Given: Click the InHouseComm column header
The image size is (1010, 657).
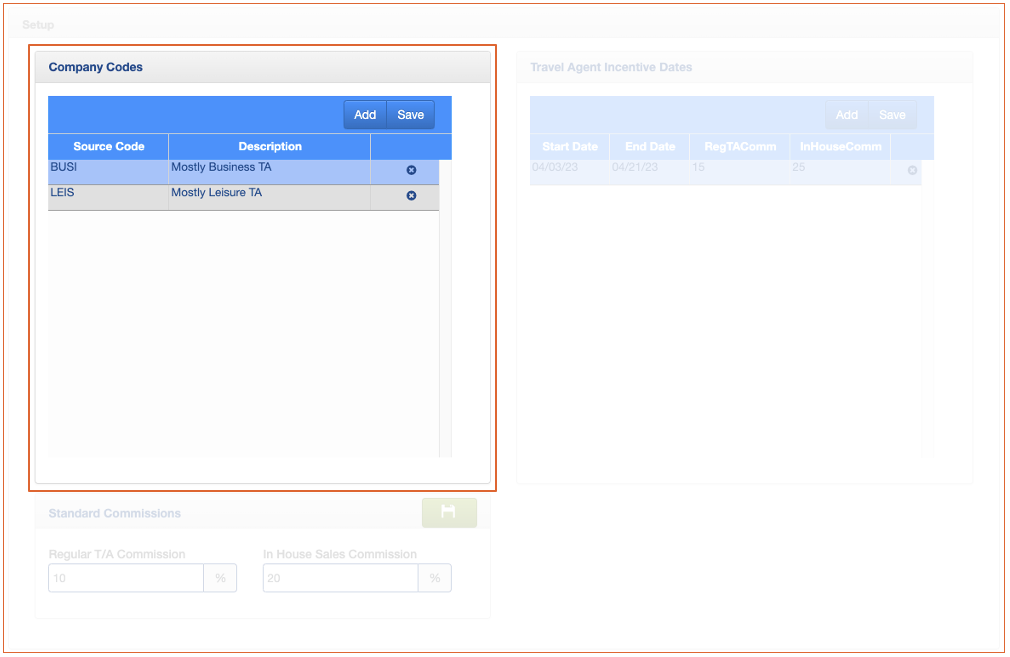Looking at the screenshot, I should 840,147.
